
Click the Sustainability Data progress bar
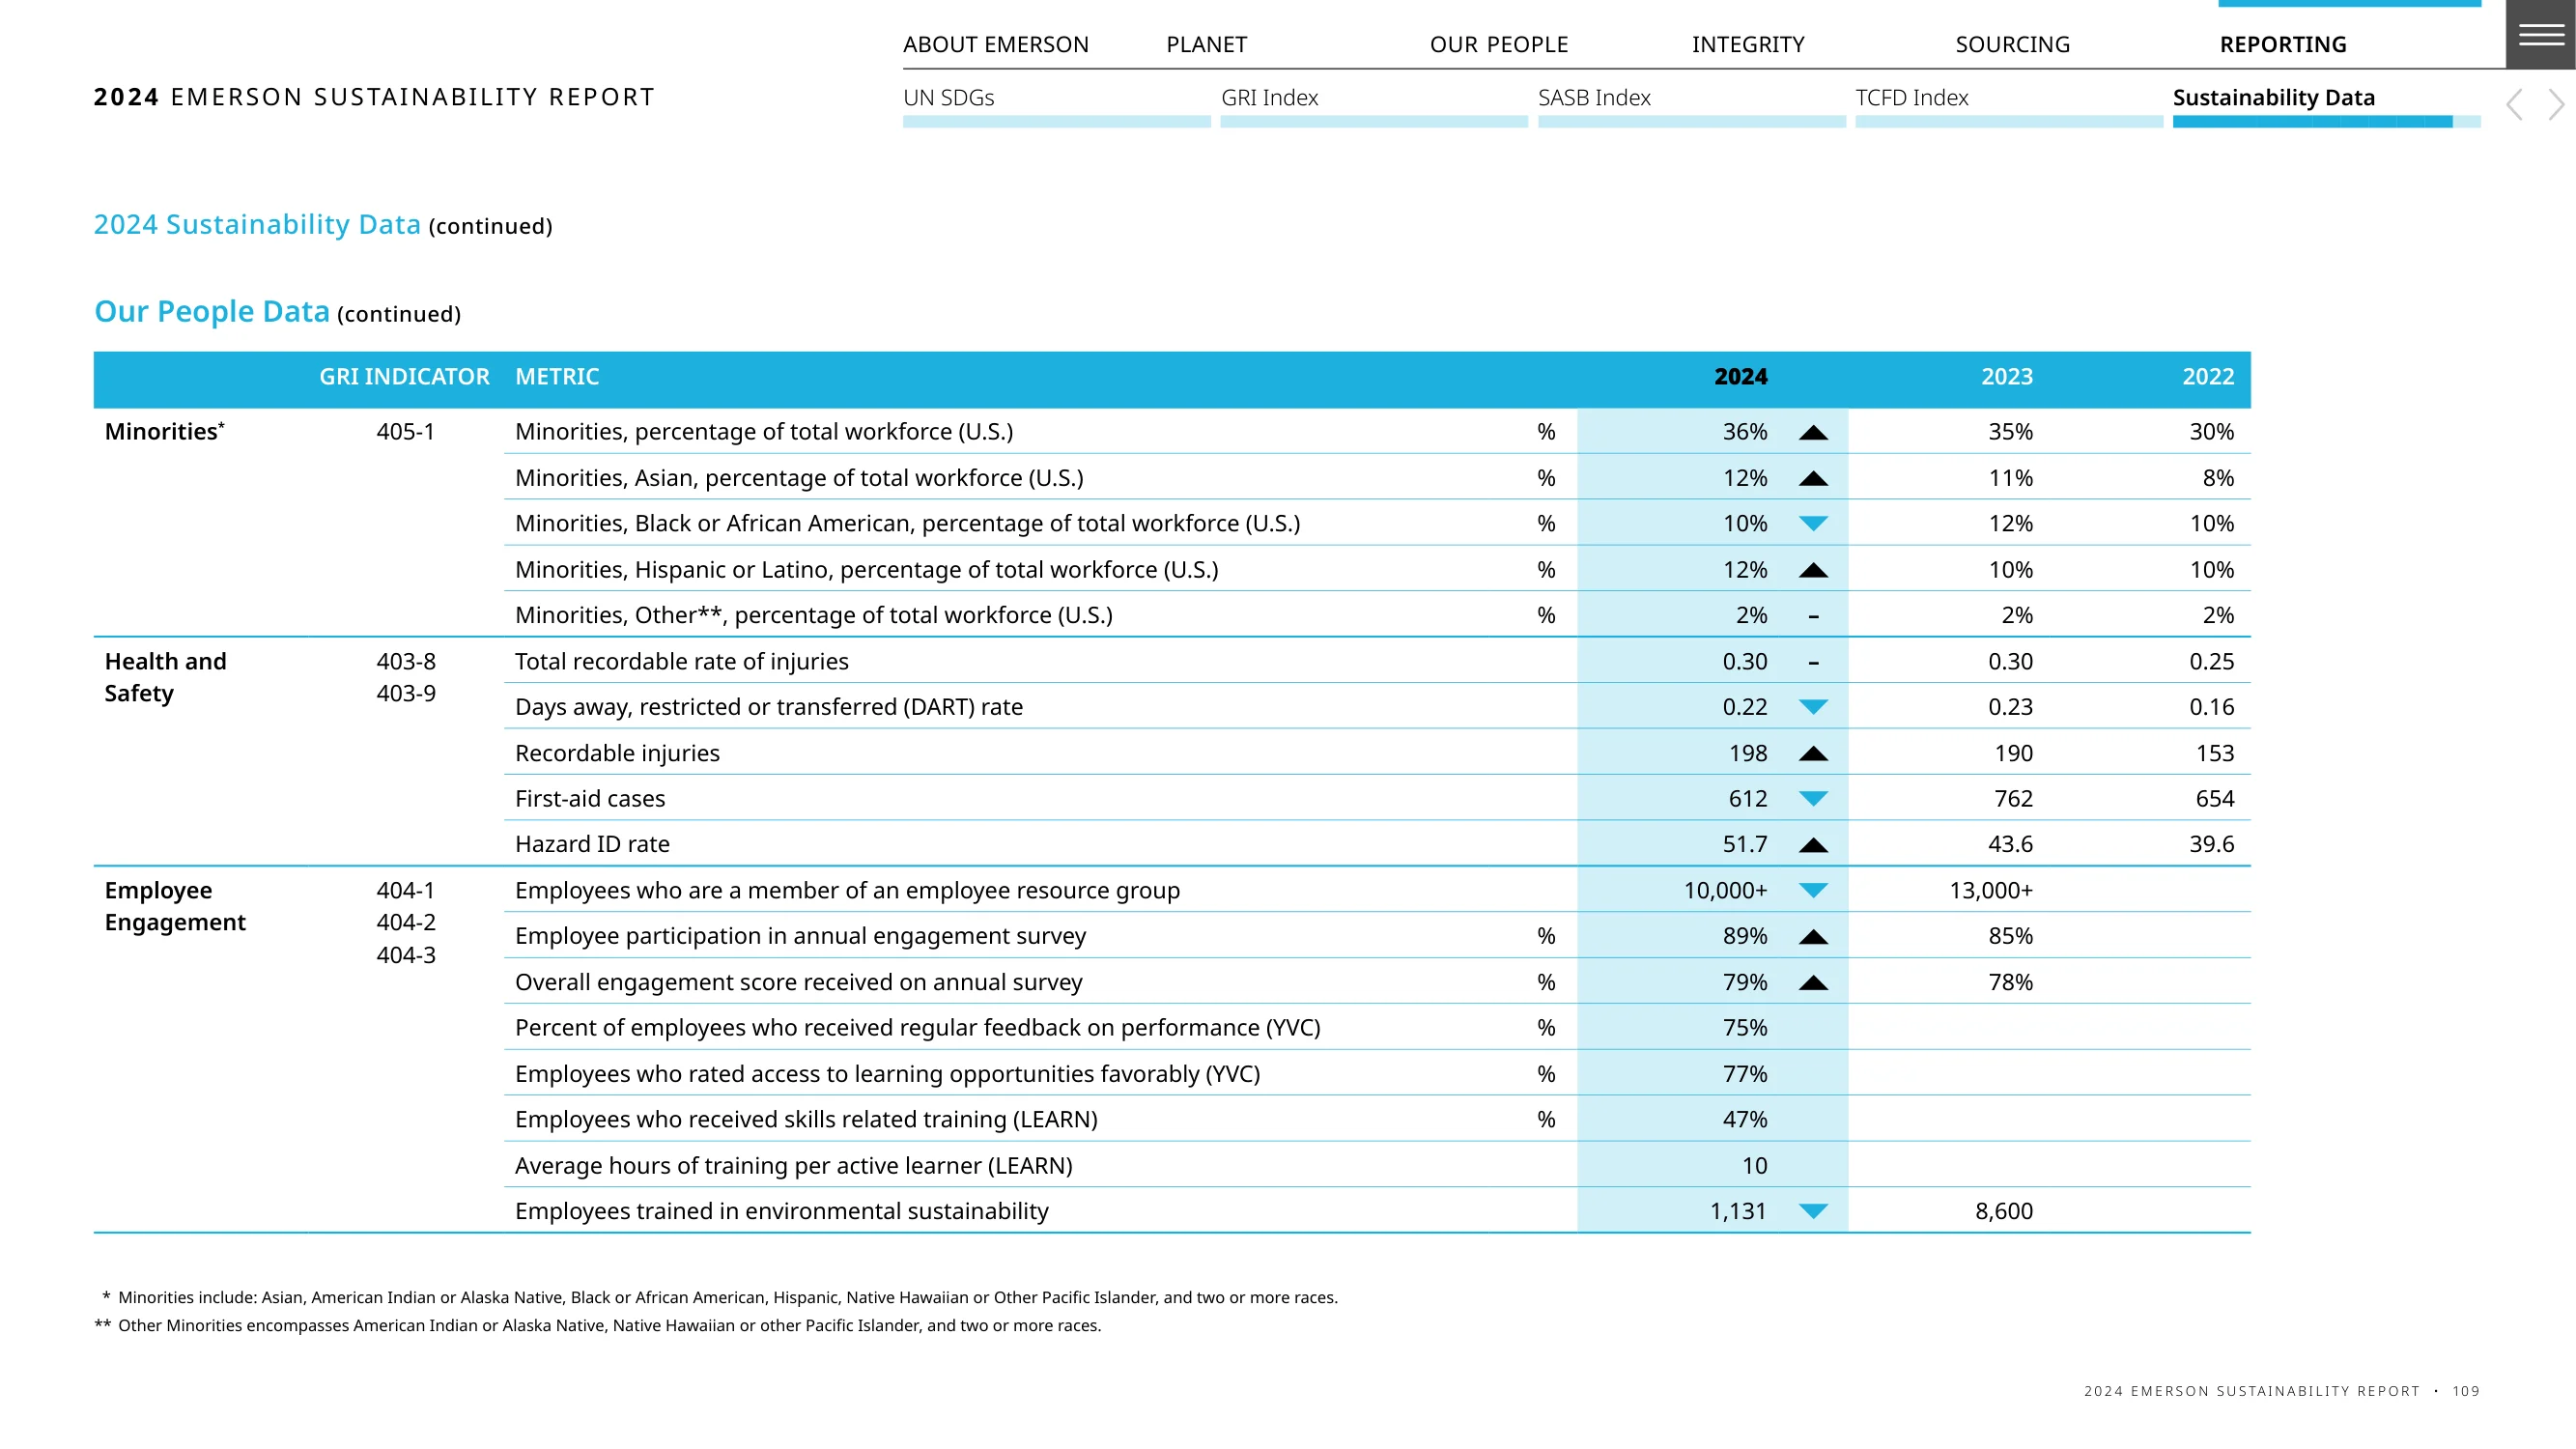[2326, 122]
